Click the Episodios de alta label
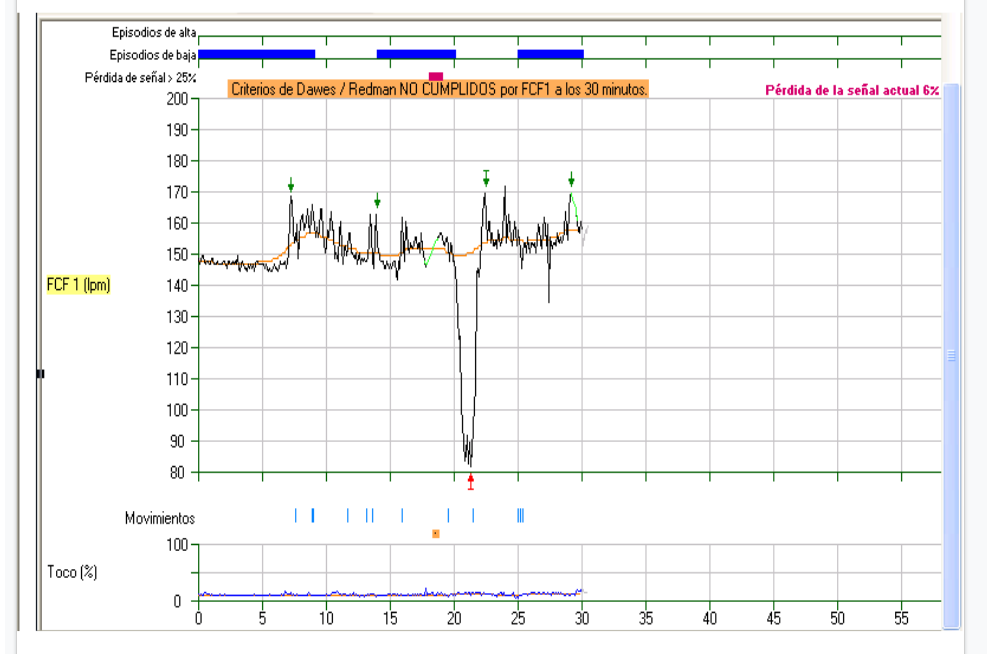 click(x=153, y=34)
